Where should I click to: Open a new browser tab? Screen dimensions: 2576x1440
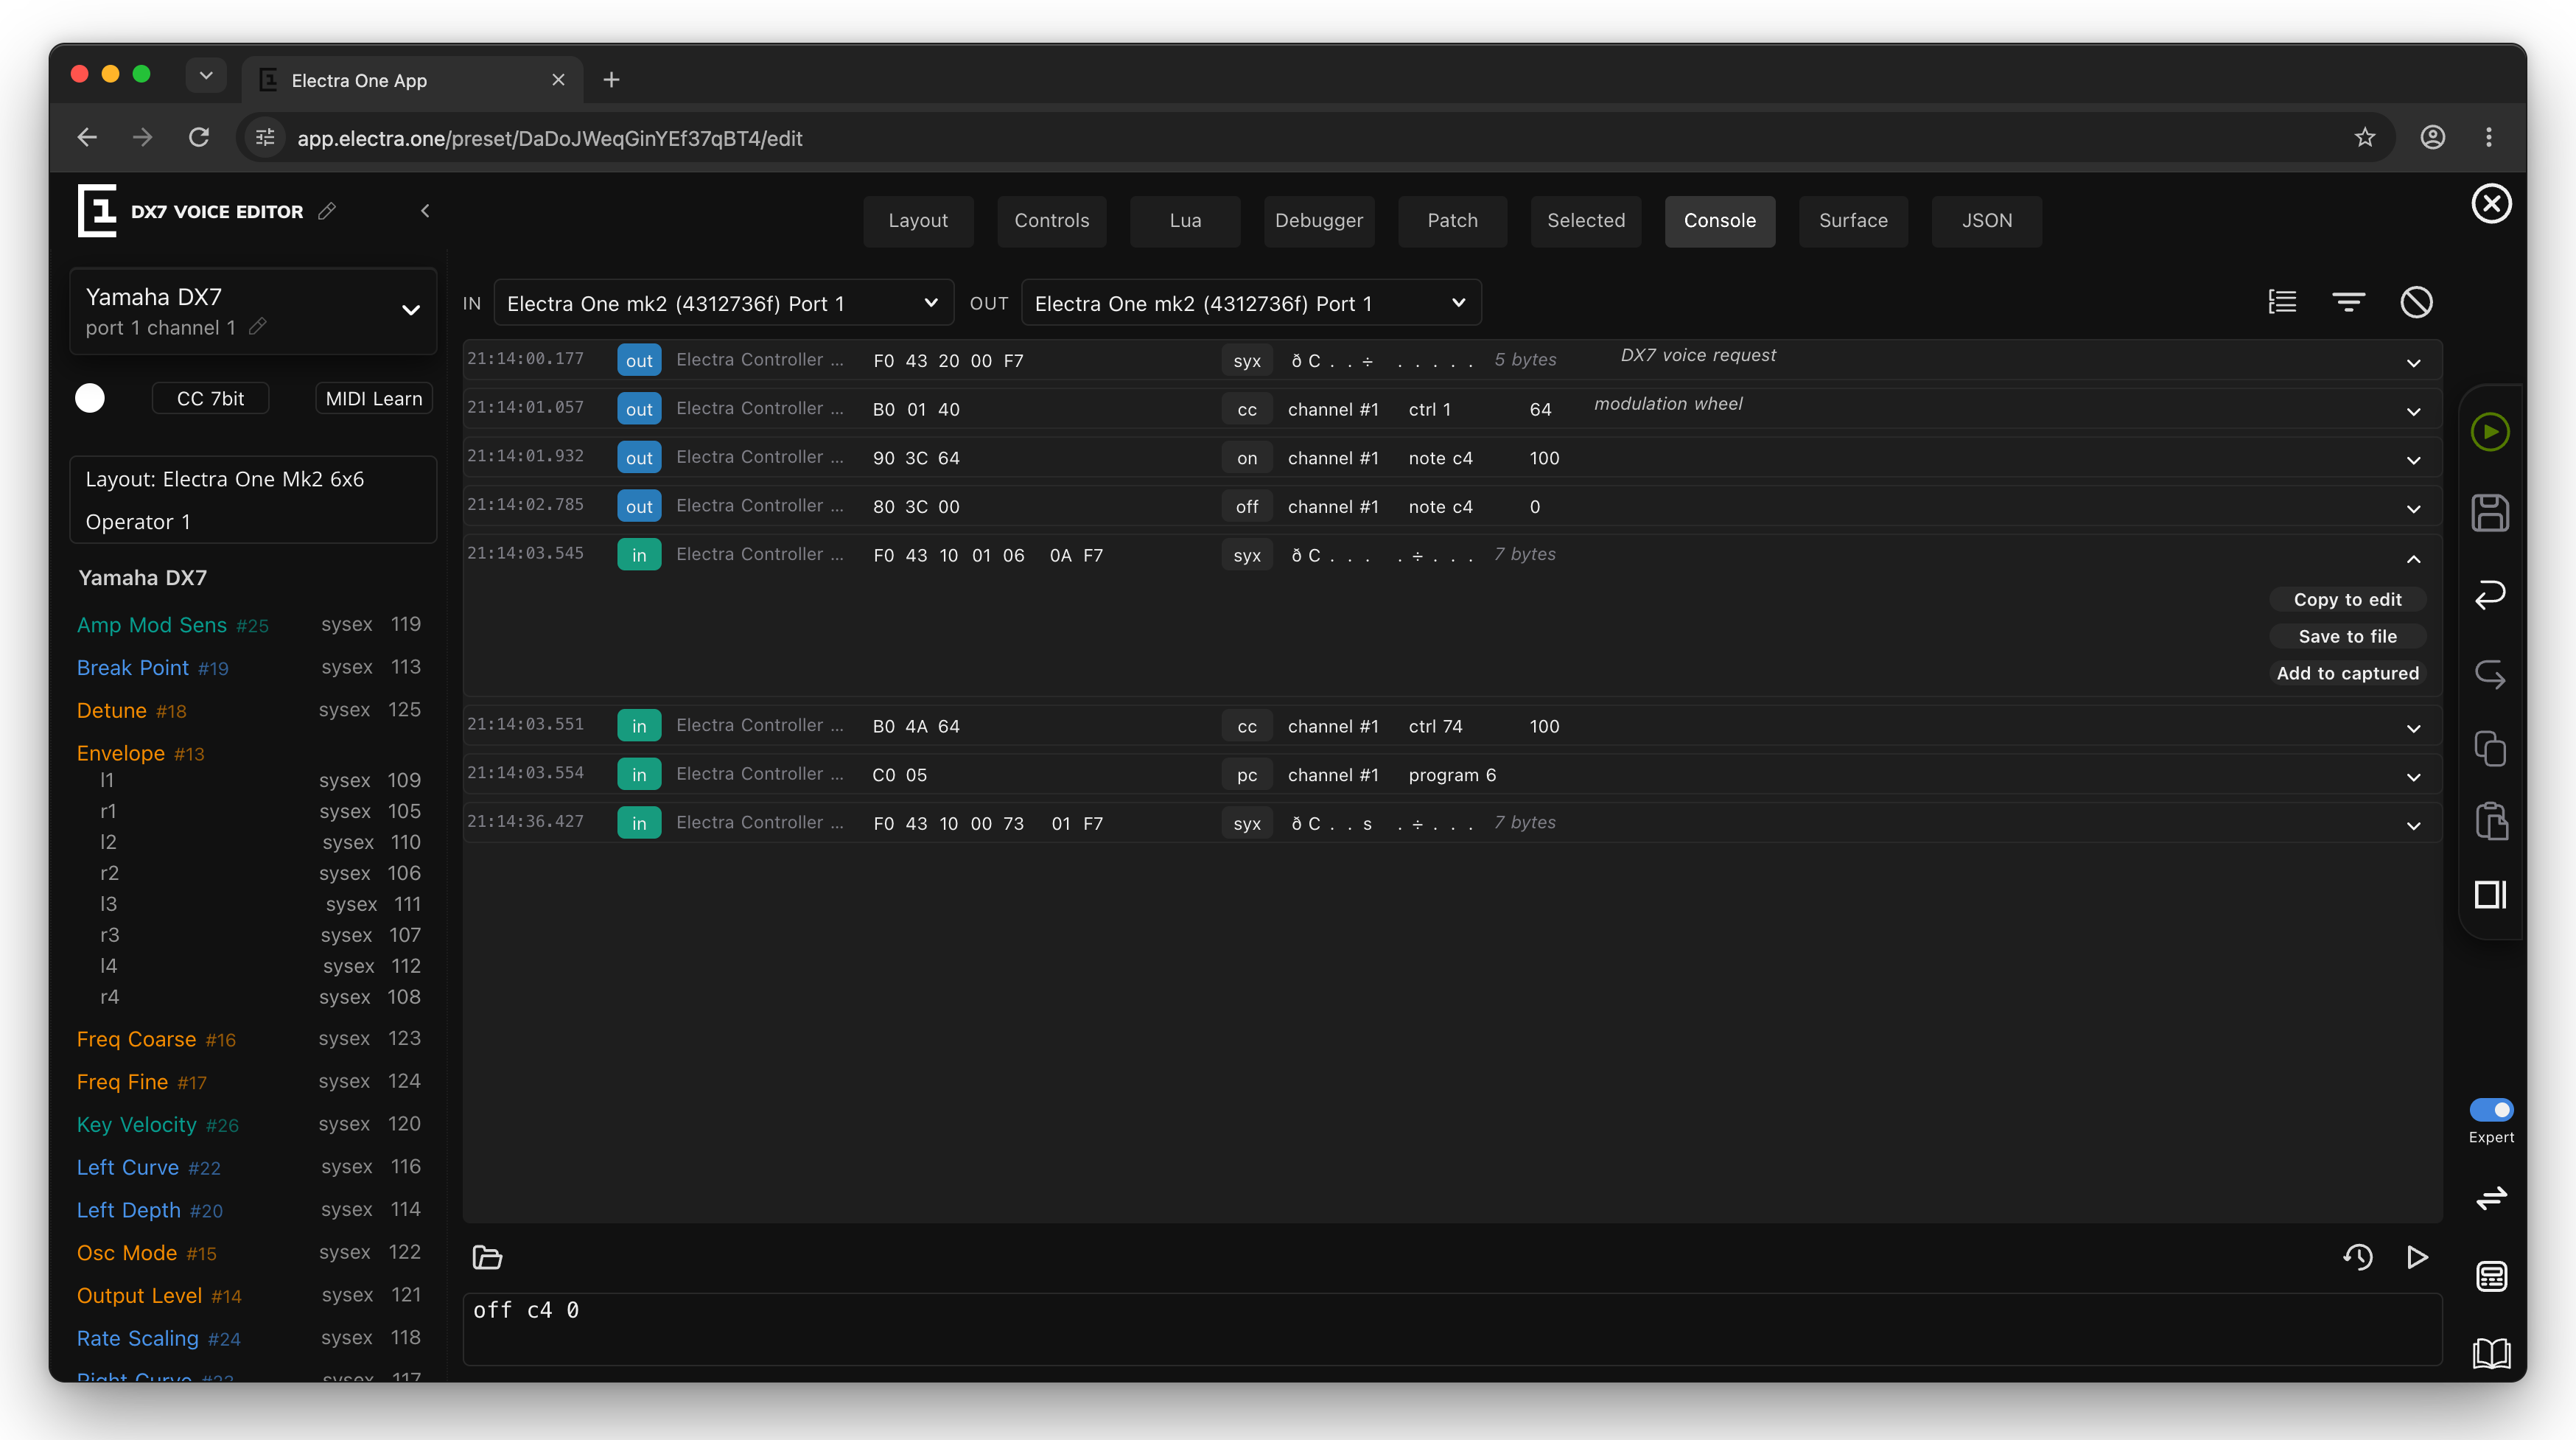coord(611,79)
